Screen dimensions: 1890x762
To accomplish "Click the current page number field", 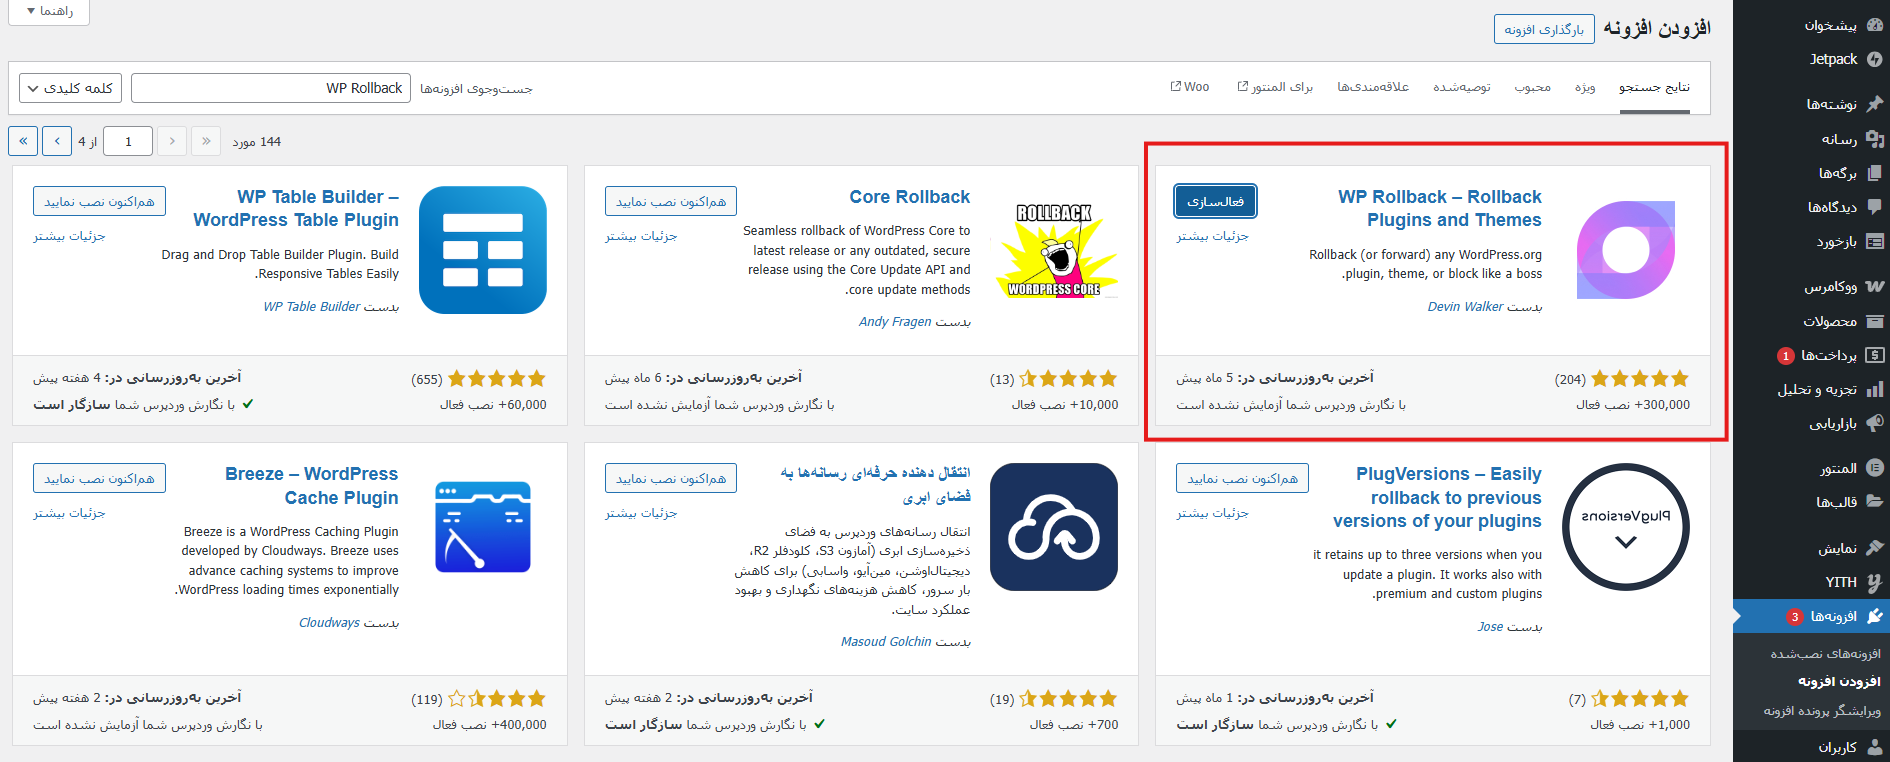I will (x=128, y=141).
